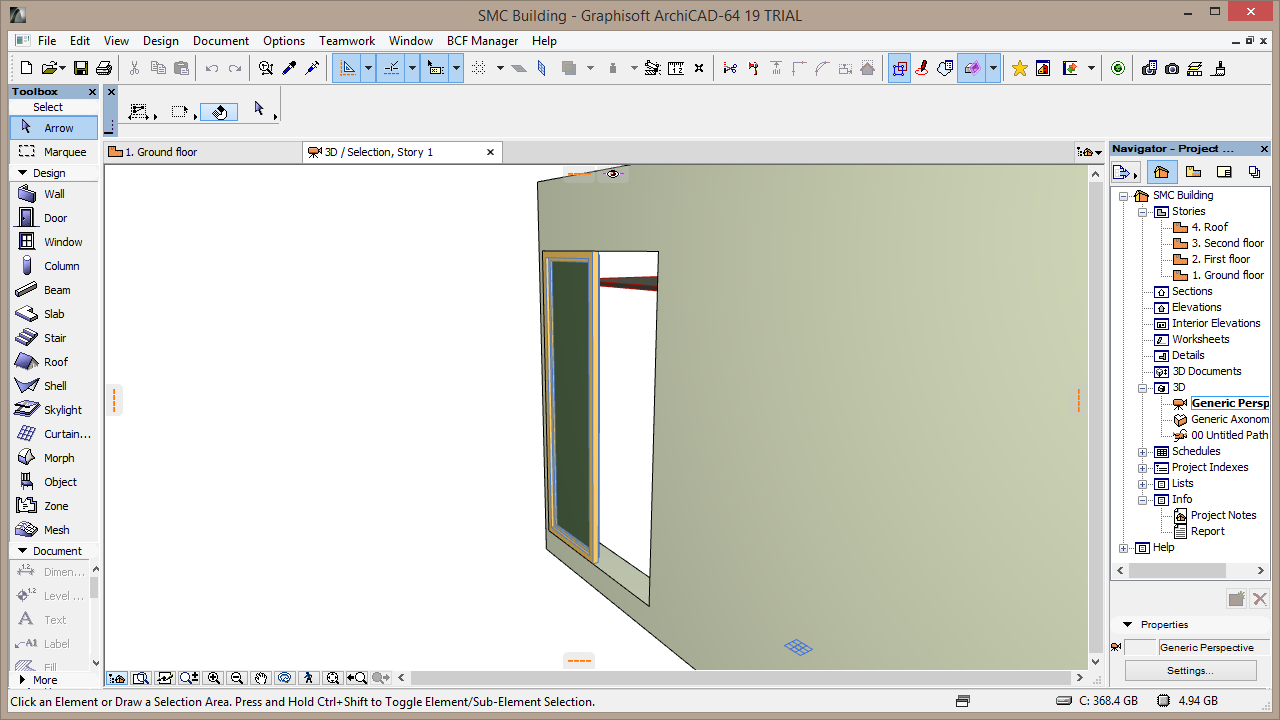Activate the Pan hand tool
Image resolution: width=1280 pixels, height=720 pixels.
[x=261, y=678]
